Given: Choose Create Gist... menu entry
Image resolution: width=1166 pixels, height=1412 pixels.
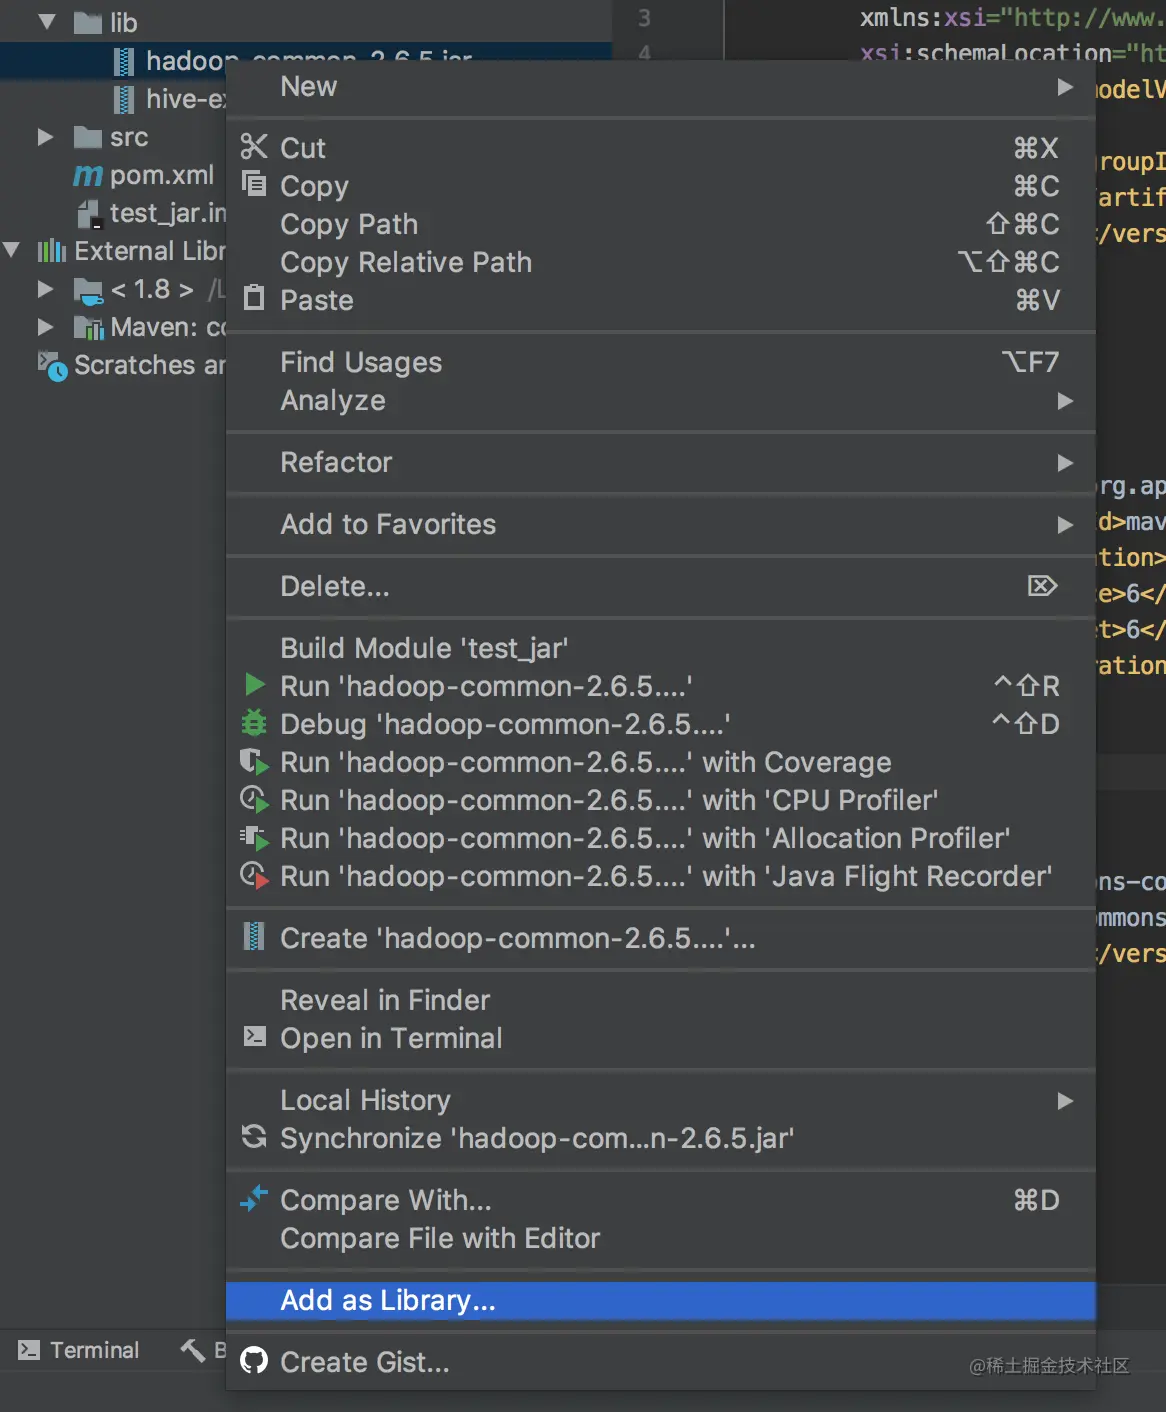Looking at the screenshot, I should pyautogui.click(x=661, y=1362).
